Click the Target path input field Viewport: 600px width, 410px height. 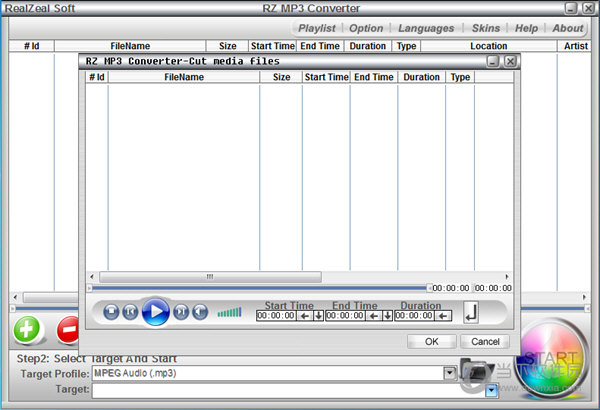[x=289, y=391]
